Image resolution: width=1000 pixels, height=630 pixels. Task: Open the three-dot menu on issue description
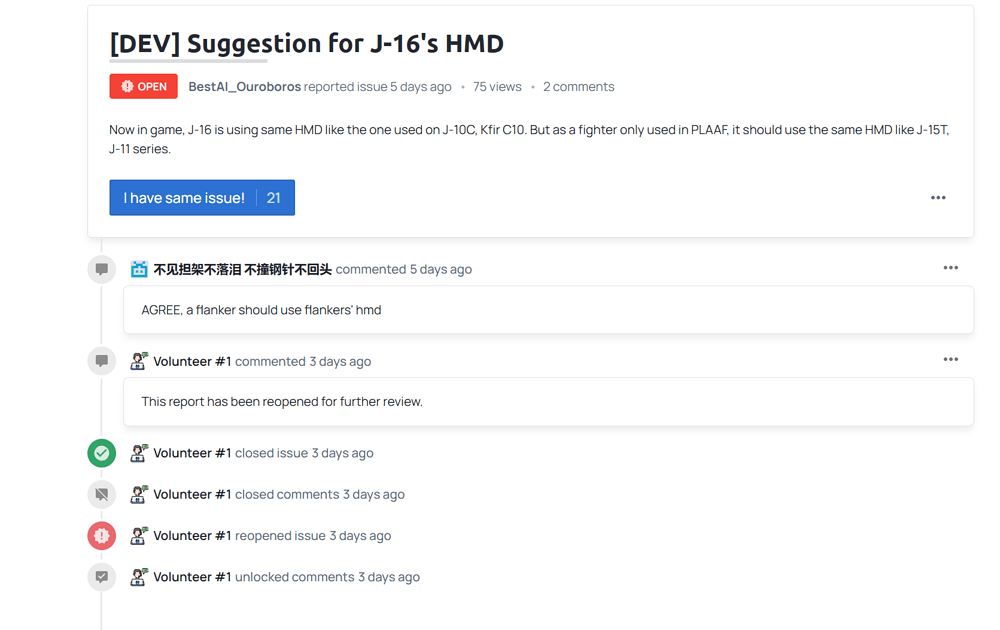pyautogui.click(x=938, y=198)
